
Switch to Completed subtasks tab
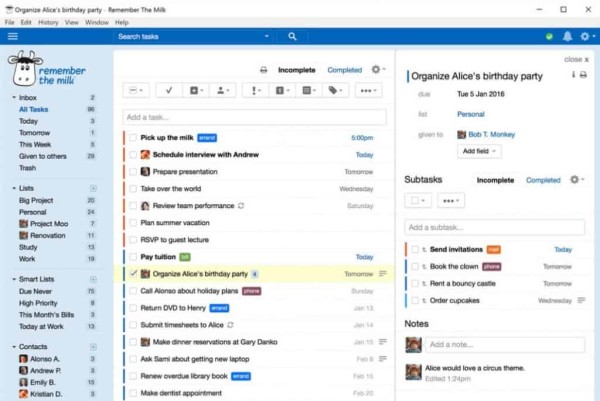(543, 180)
